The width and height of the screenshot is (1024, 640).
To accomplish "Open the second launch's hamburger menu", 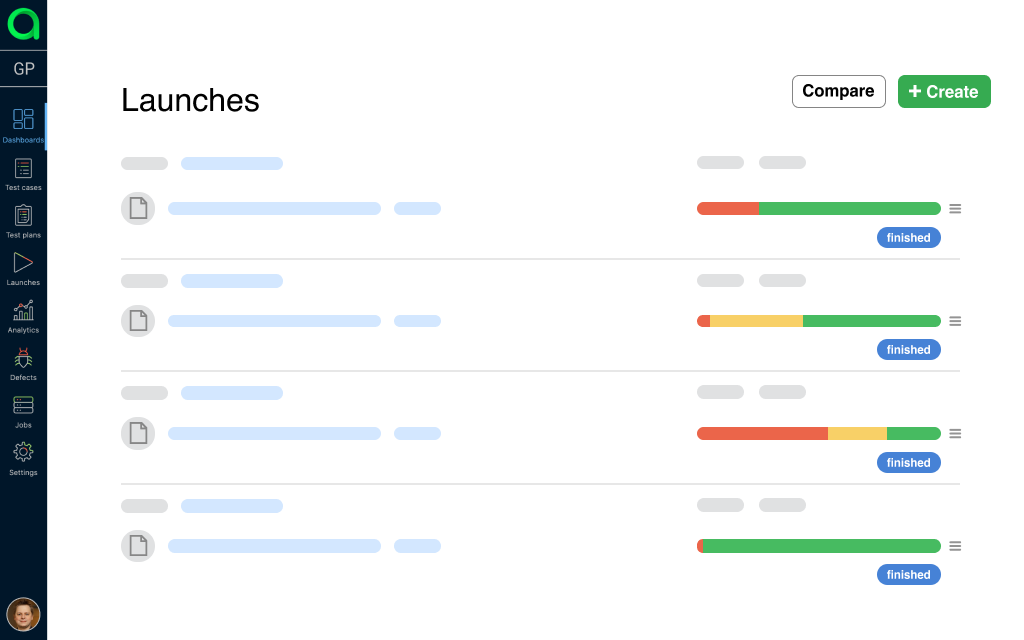I will pos(955,321).
